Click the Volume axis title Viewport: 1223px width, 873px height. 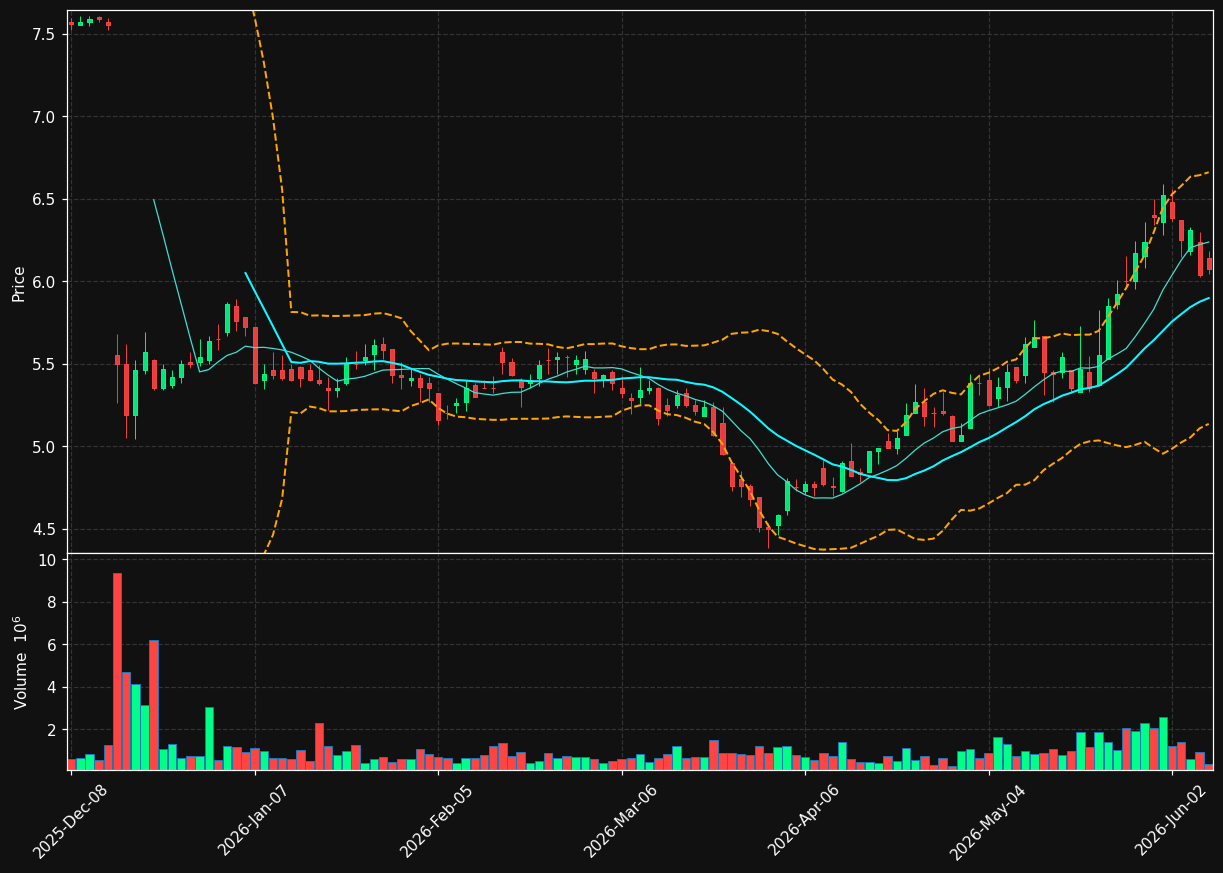coord(21,662)
